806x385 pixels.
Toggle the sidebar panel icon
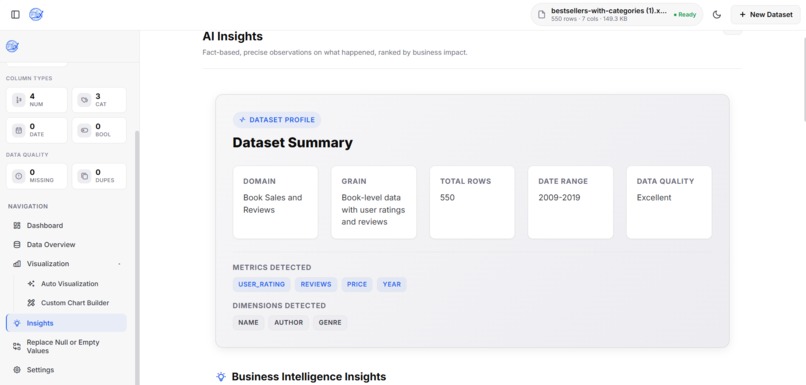15,14
